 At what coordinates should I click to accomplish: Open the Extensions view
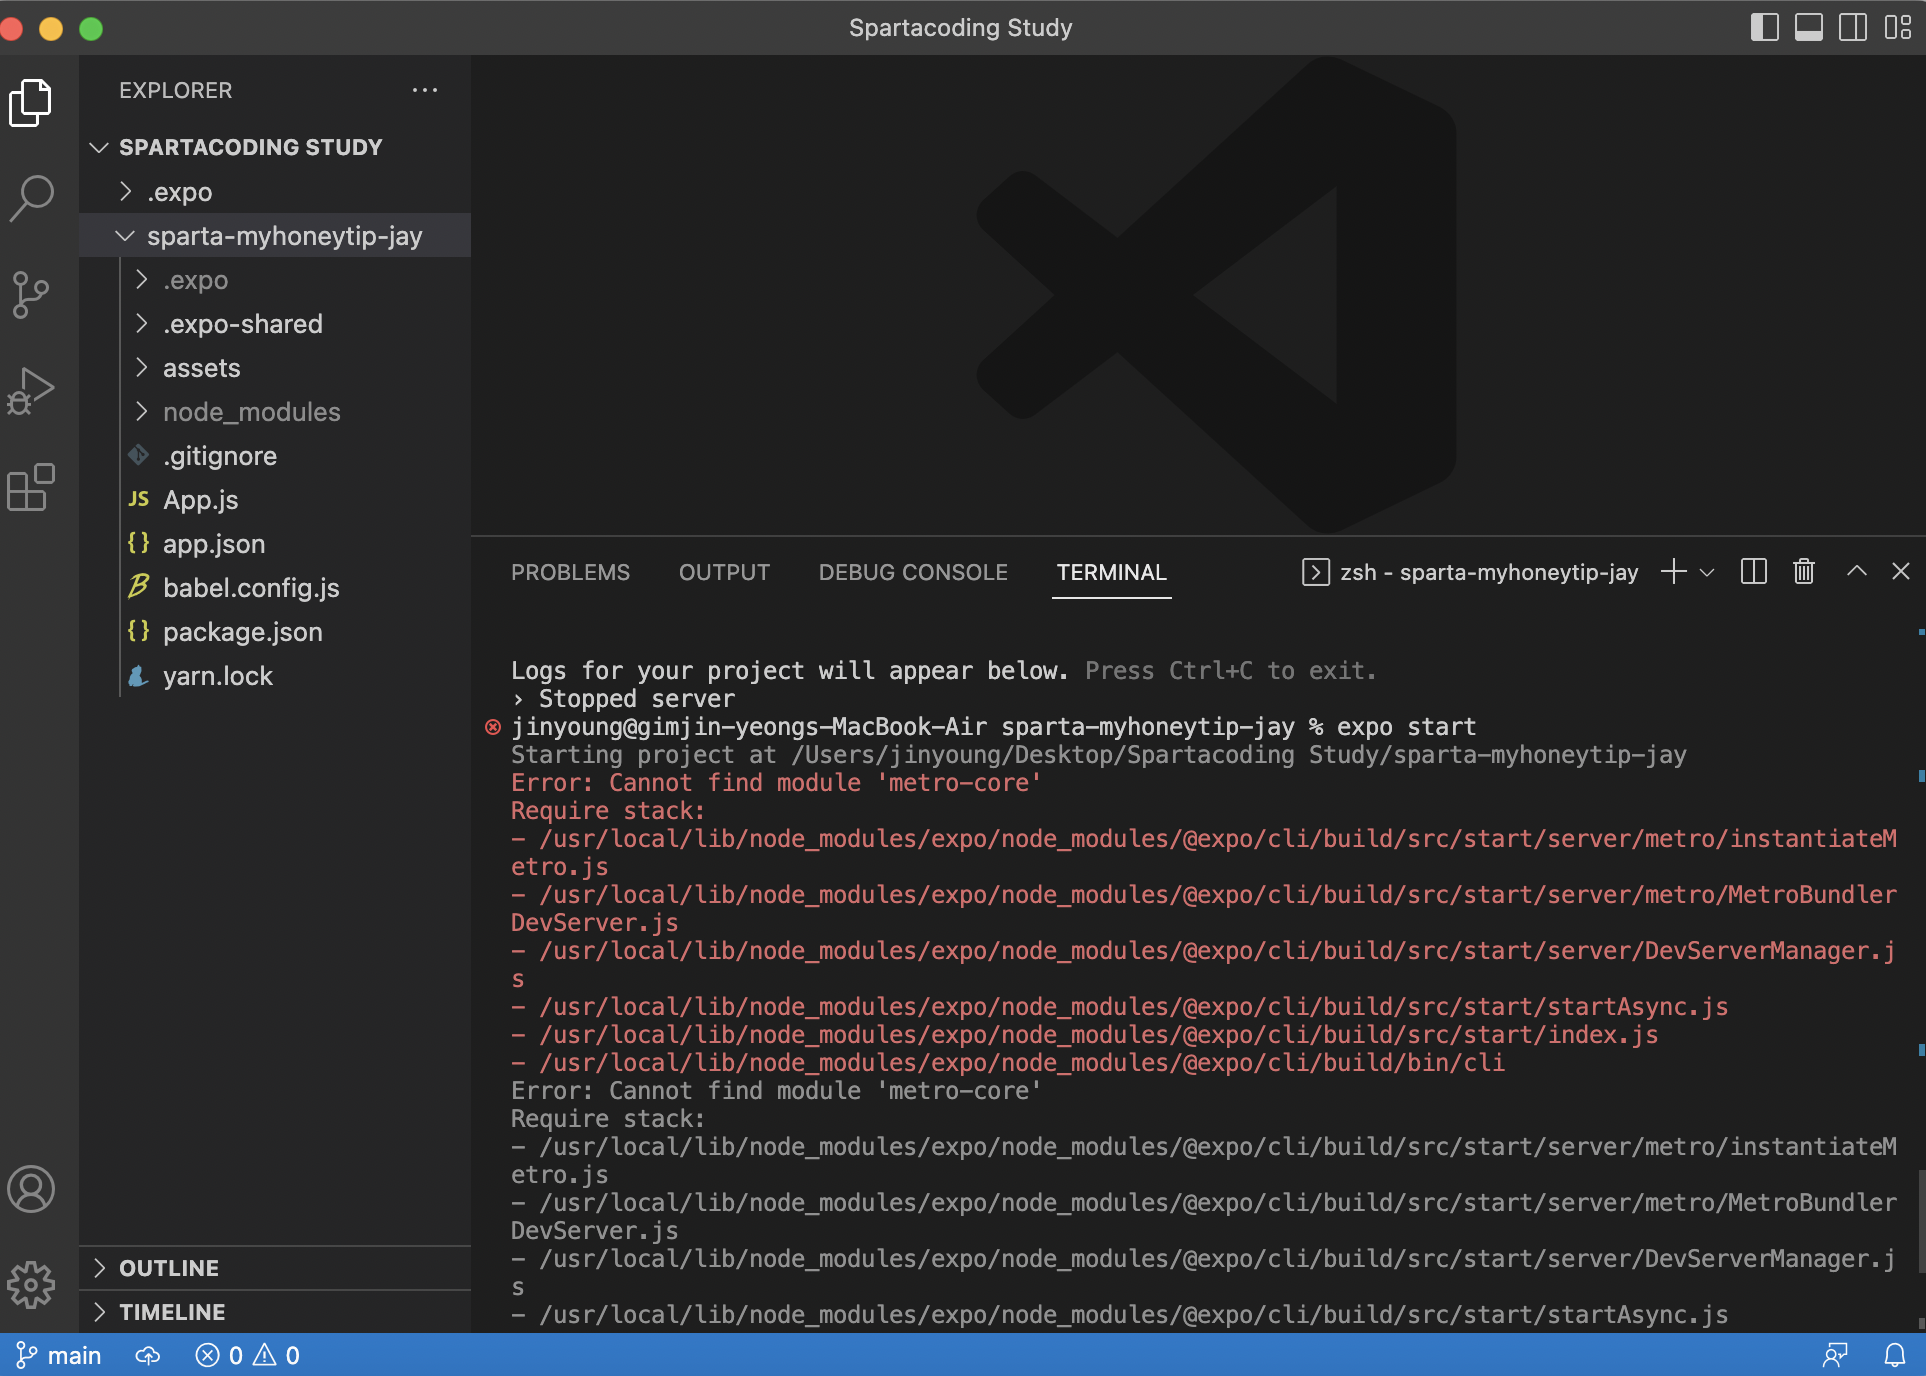[31, 488]
